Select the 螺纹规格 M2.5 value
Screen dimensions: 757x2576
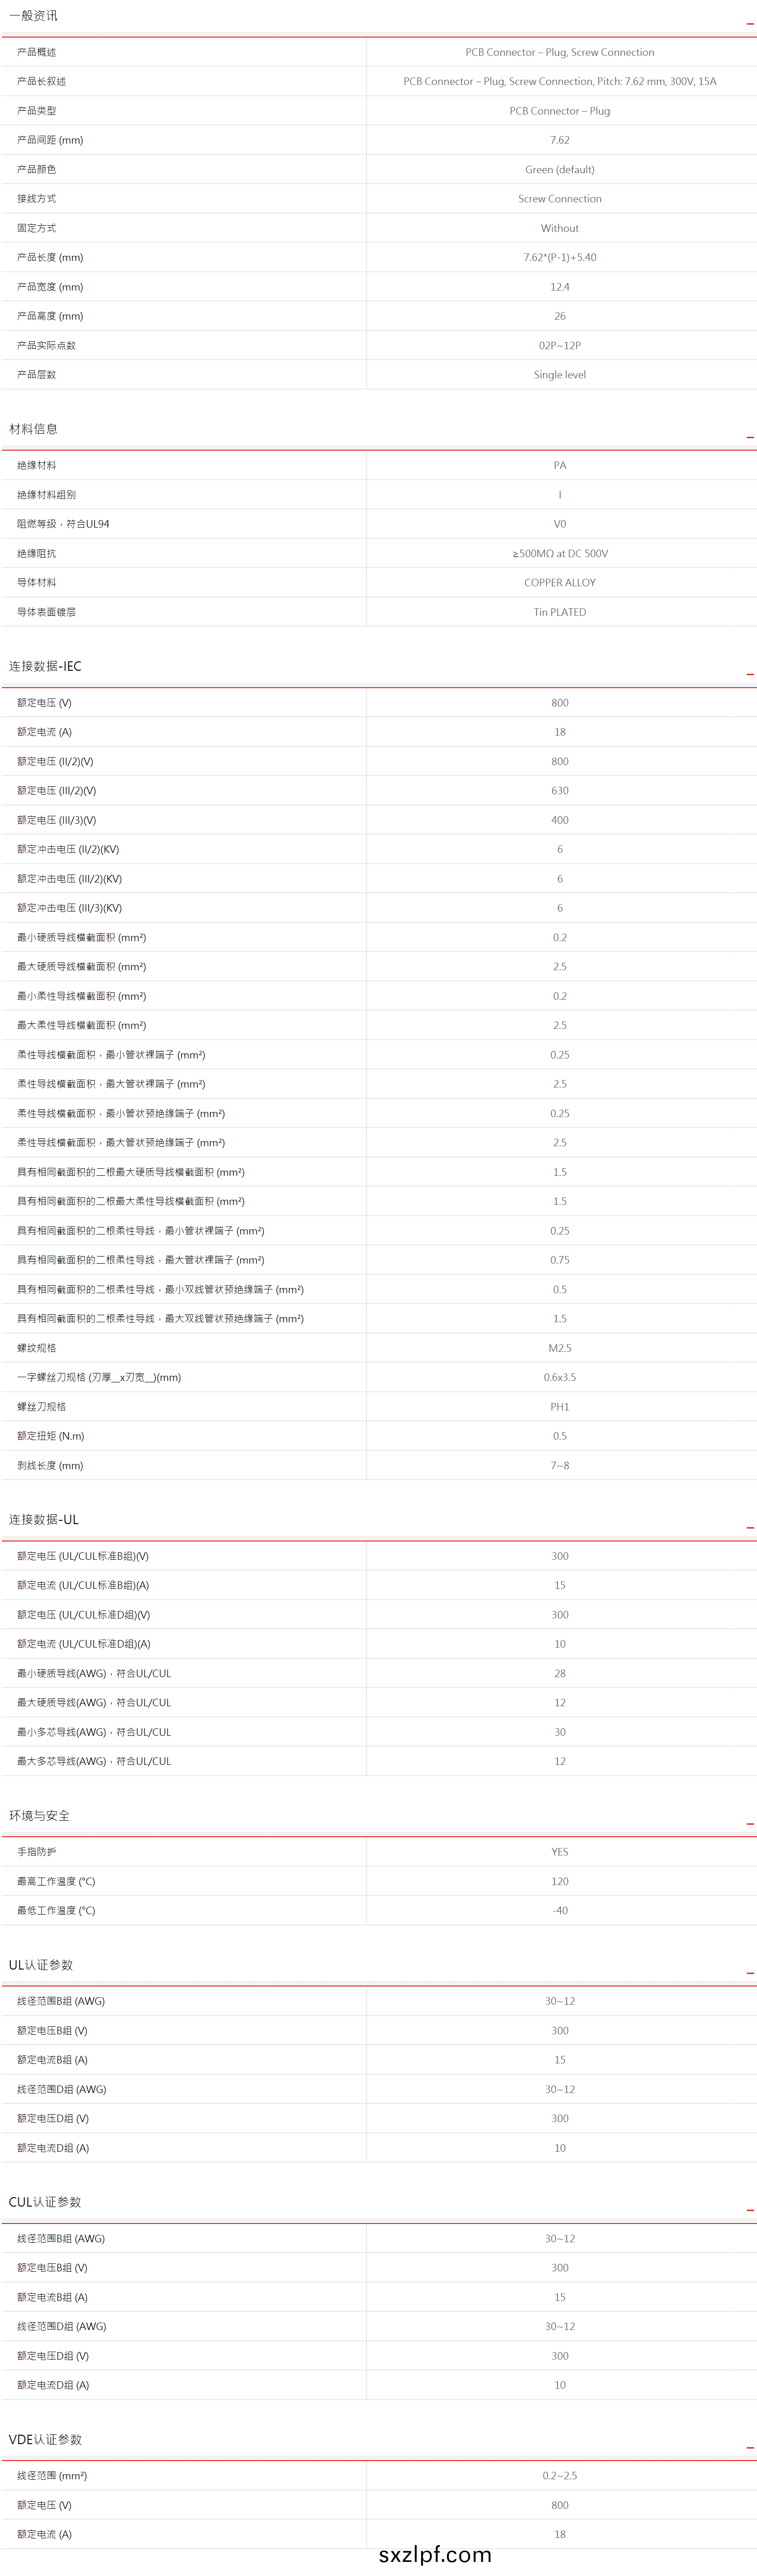(x=559, y=1348)
